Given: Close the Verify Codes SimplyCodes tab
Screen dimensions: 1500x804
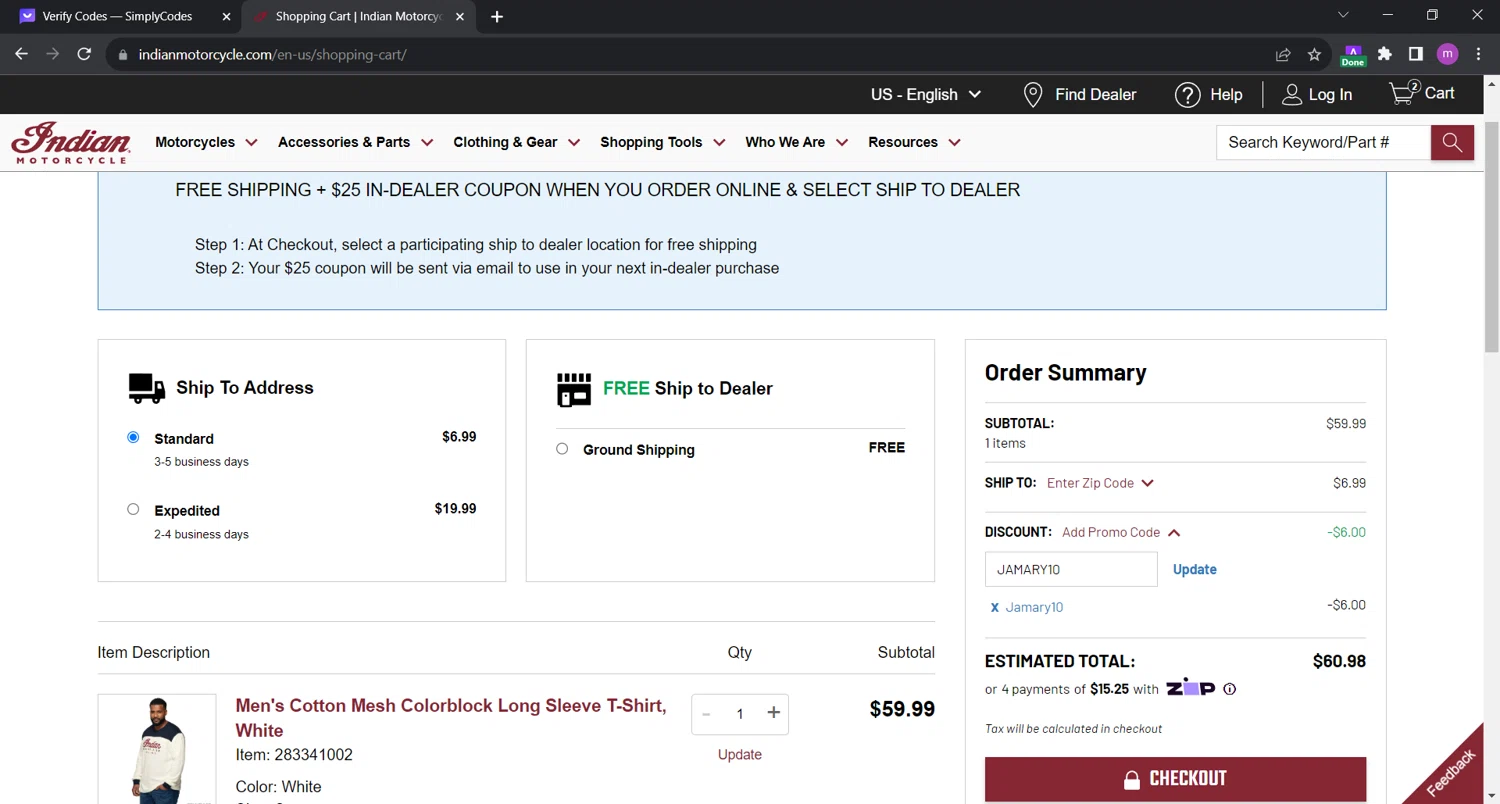Looking at the screenshot, I should 226,16.
